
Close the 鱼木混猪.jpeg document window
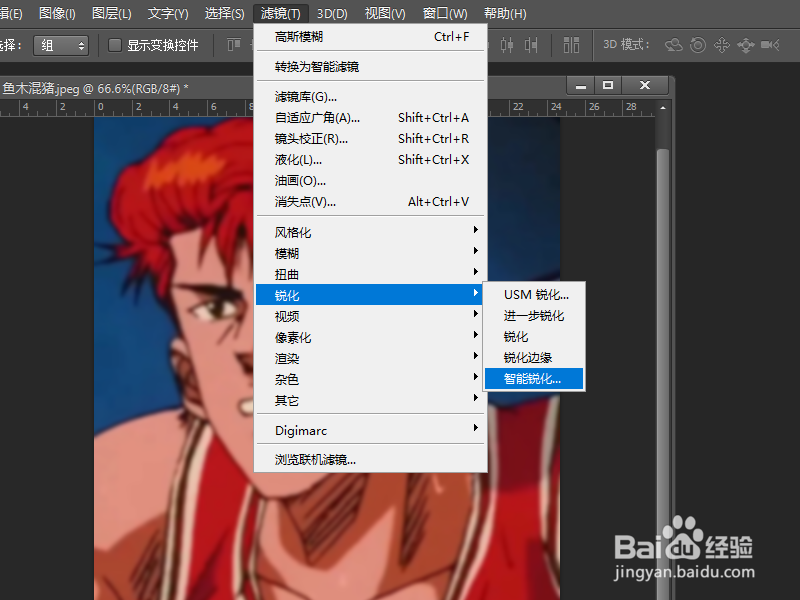pyautogui.click(x=645, y=86)
